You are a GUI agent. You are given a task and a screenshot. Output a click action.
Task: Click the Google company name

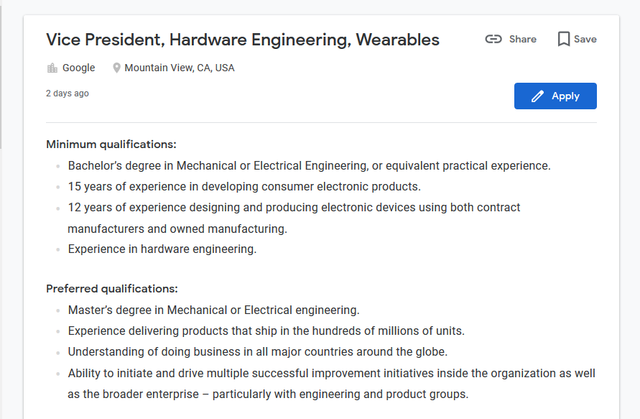[x=78, y=68]
